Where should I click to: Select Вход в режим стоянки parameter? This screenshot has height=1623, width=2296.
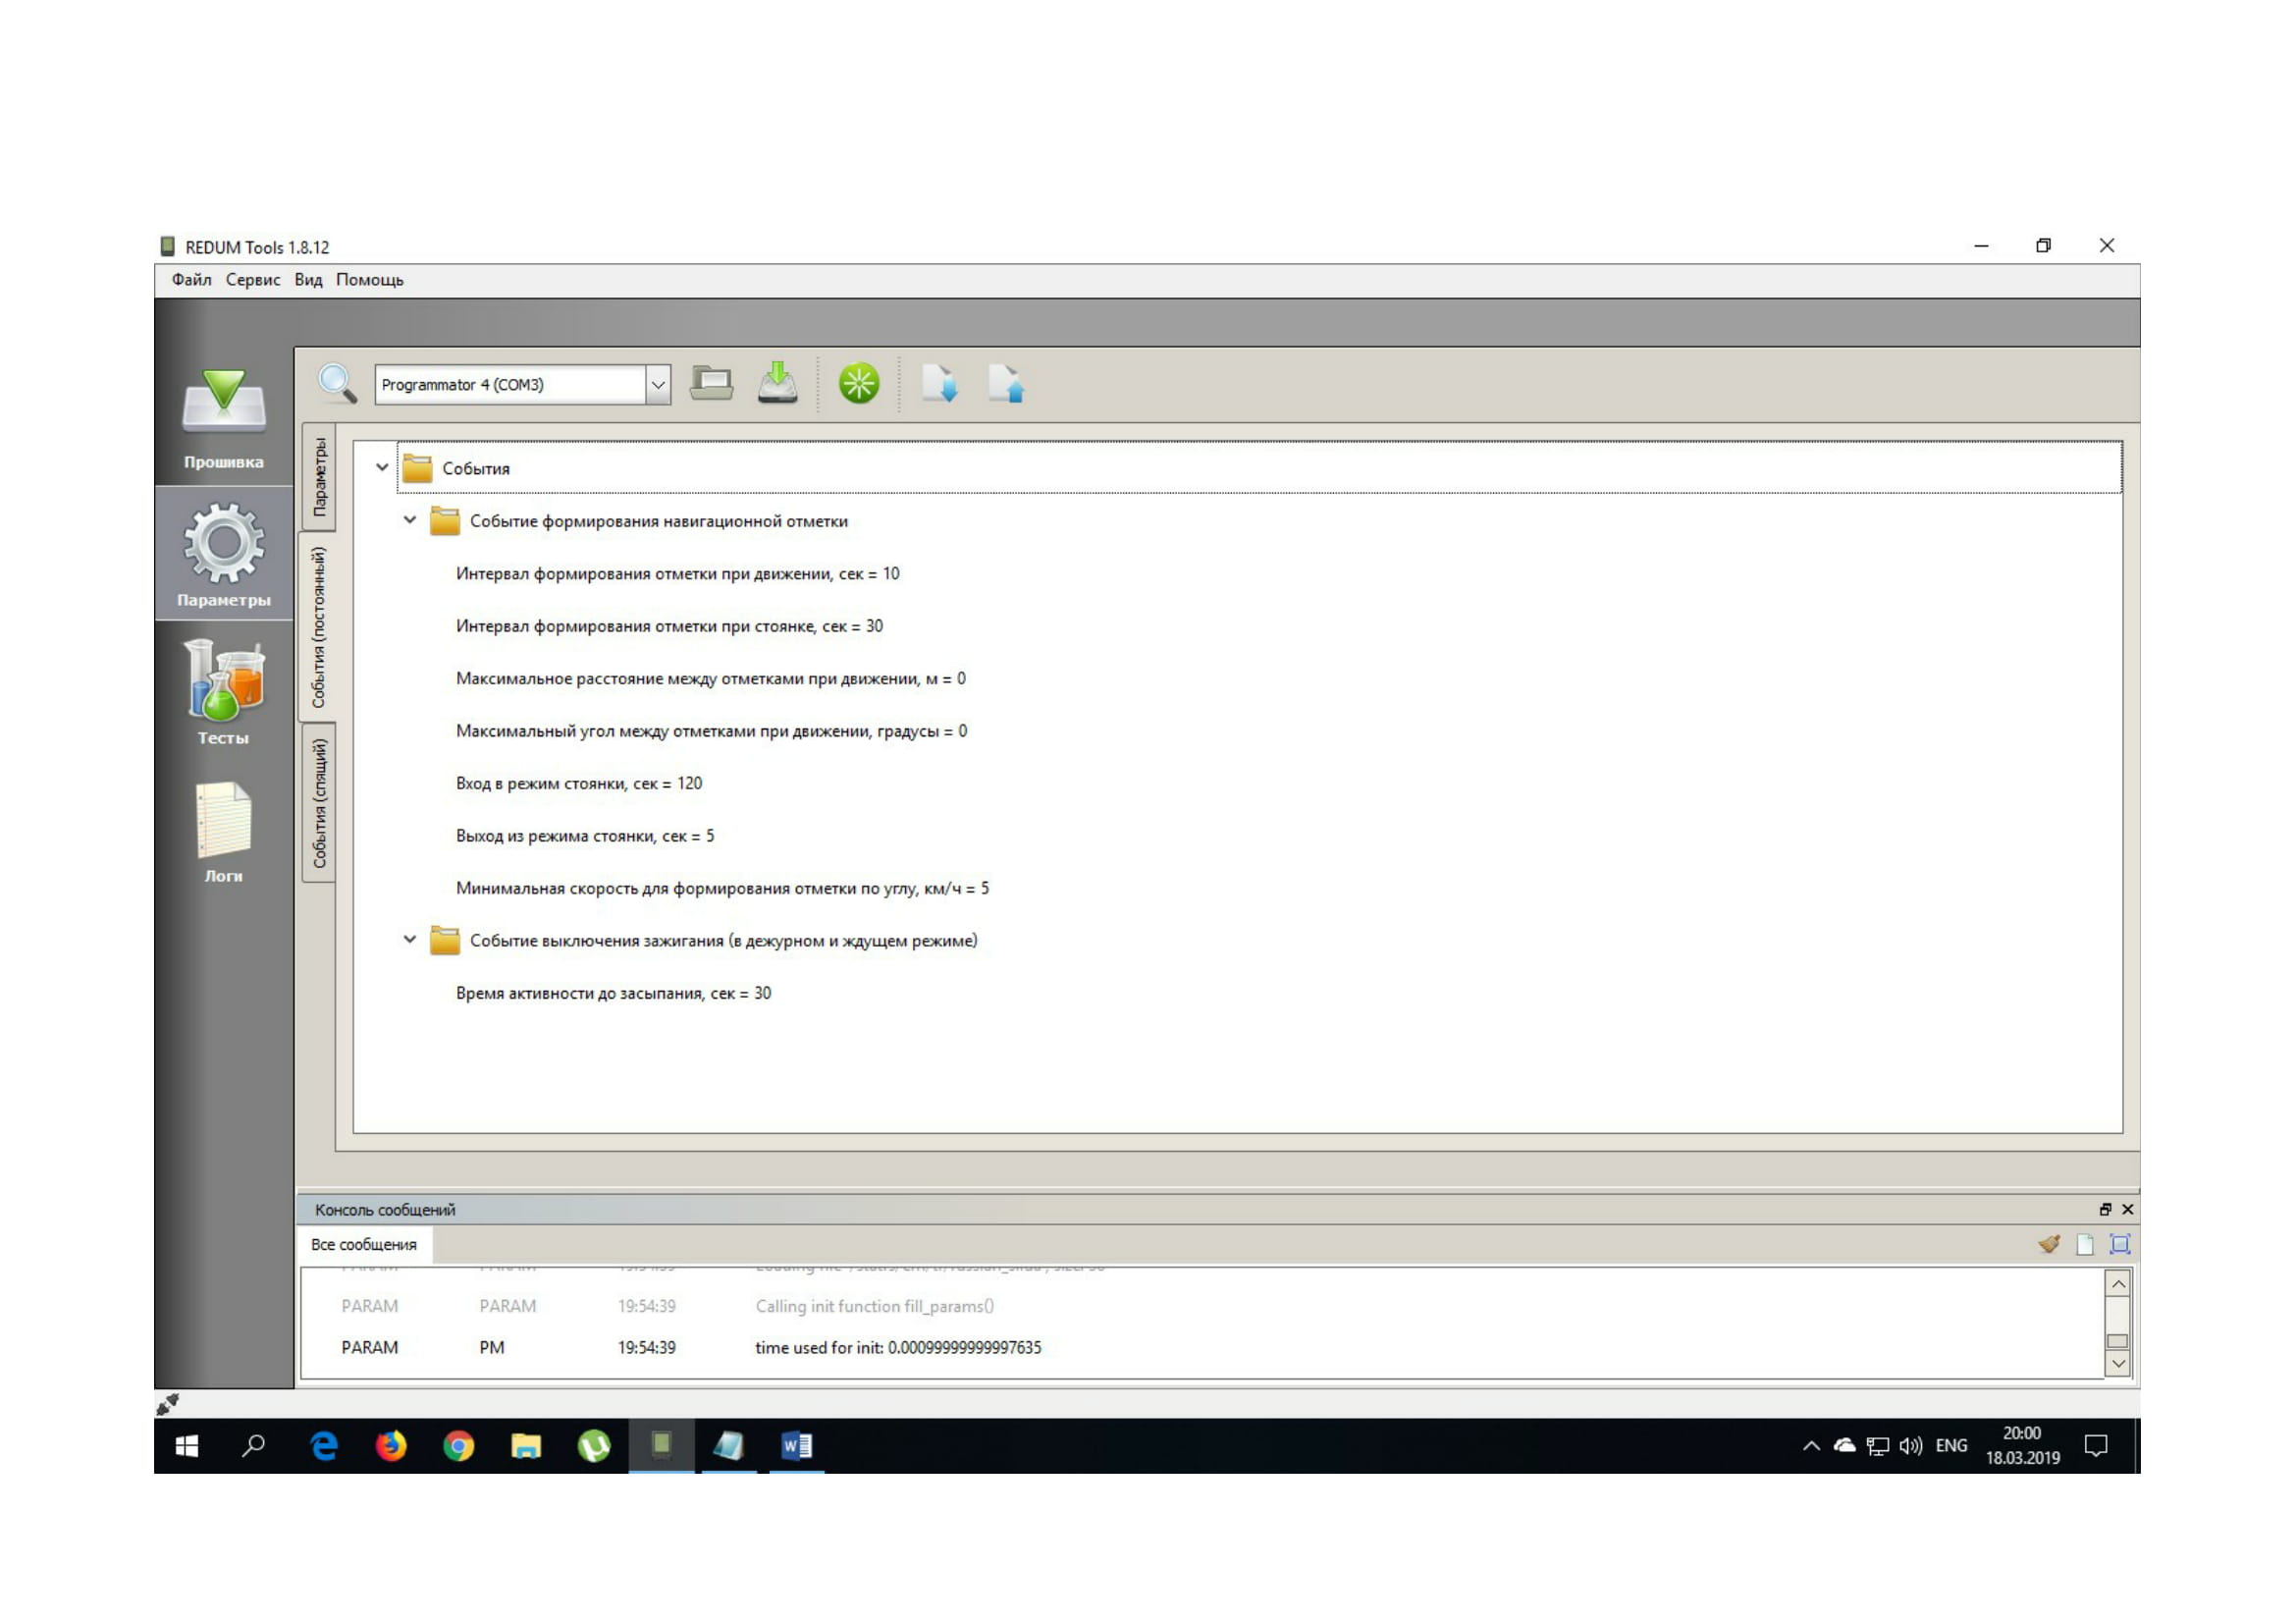tap(578, 783)
